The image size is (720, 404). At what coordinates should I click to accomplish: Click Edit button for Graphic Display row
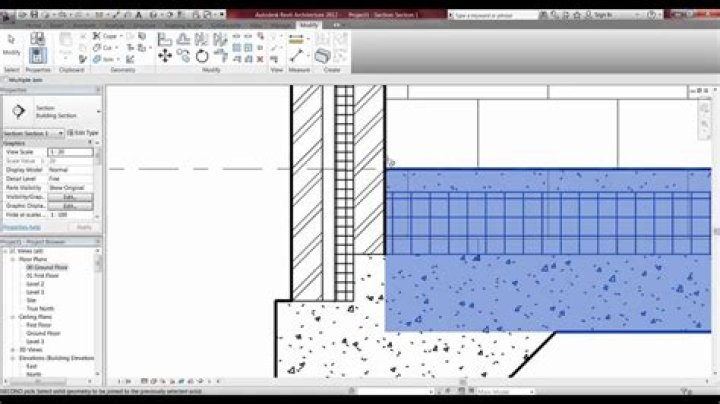click(70, 206)
